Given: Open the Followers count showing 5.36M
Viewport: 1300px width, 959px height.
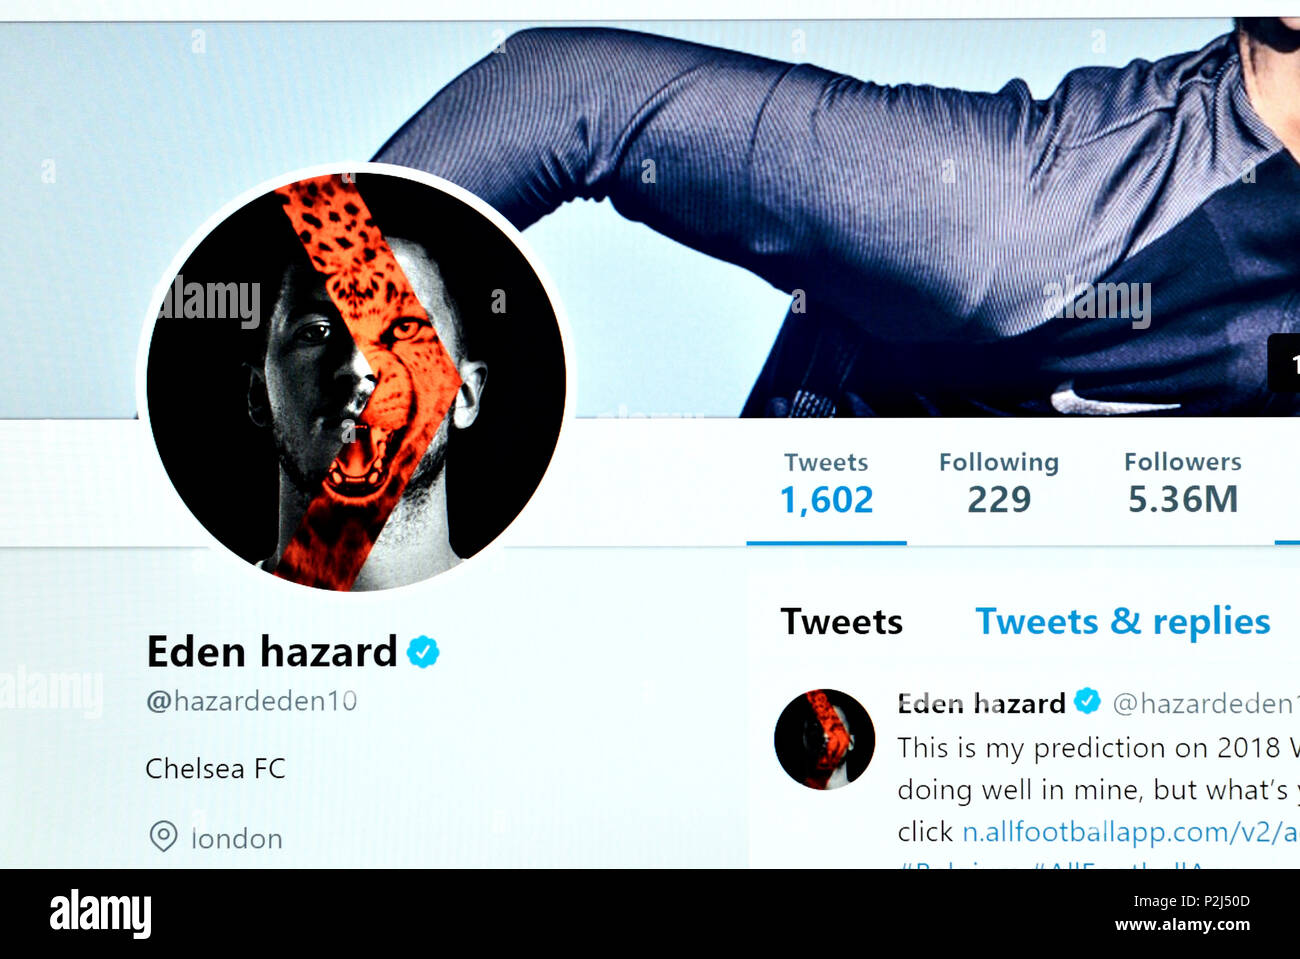Looking at the screenshot, I should (1182, 484).
